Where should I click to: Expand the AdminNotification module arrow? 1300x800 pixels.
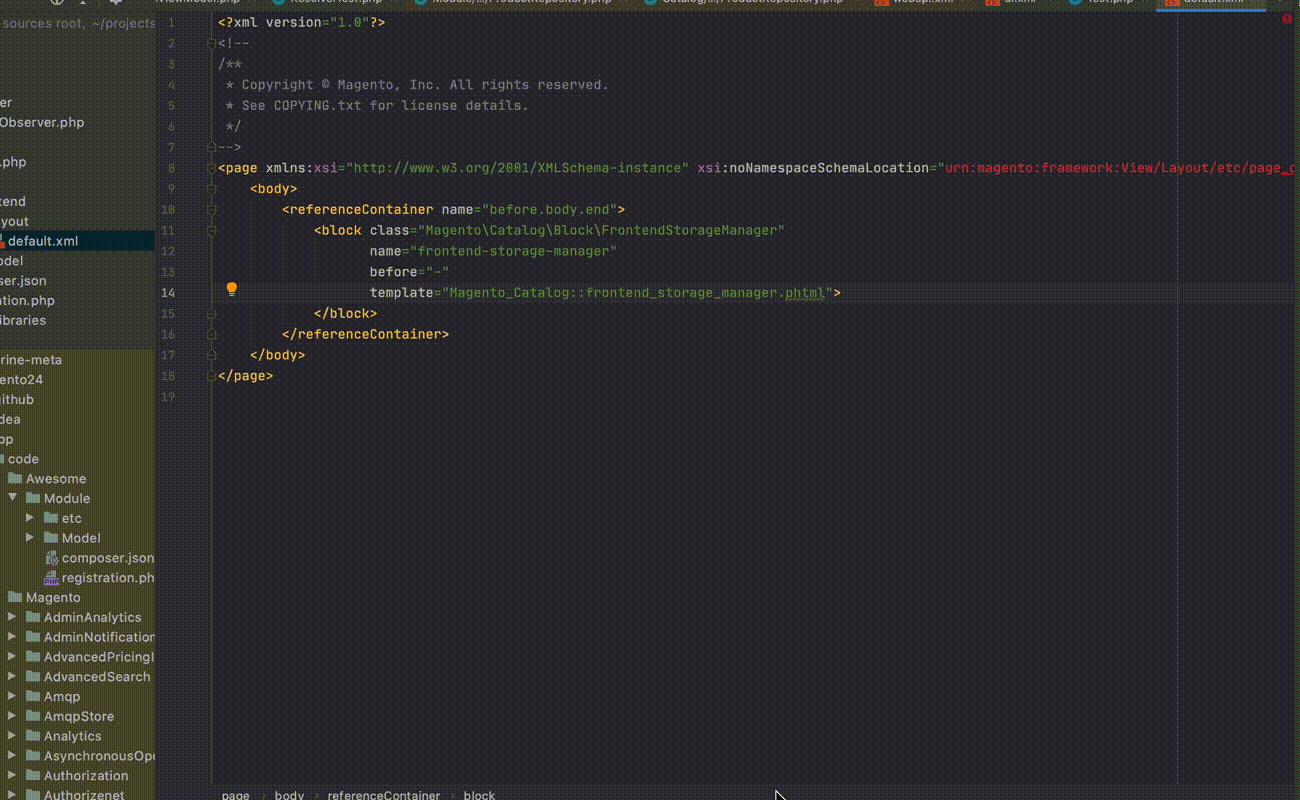[x=12, y=637]
